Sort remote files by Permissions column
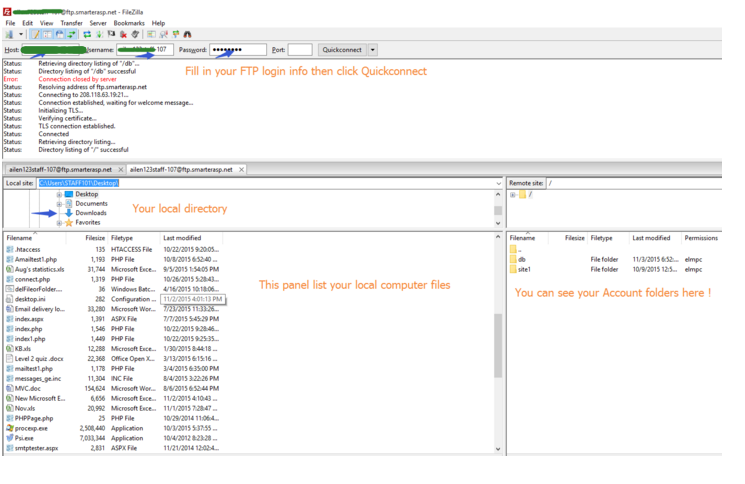745x484 pixels. coord(701,238)
